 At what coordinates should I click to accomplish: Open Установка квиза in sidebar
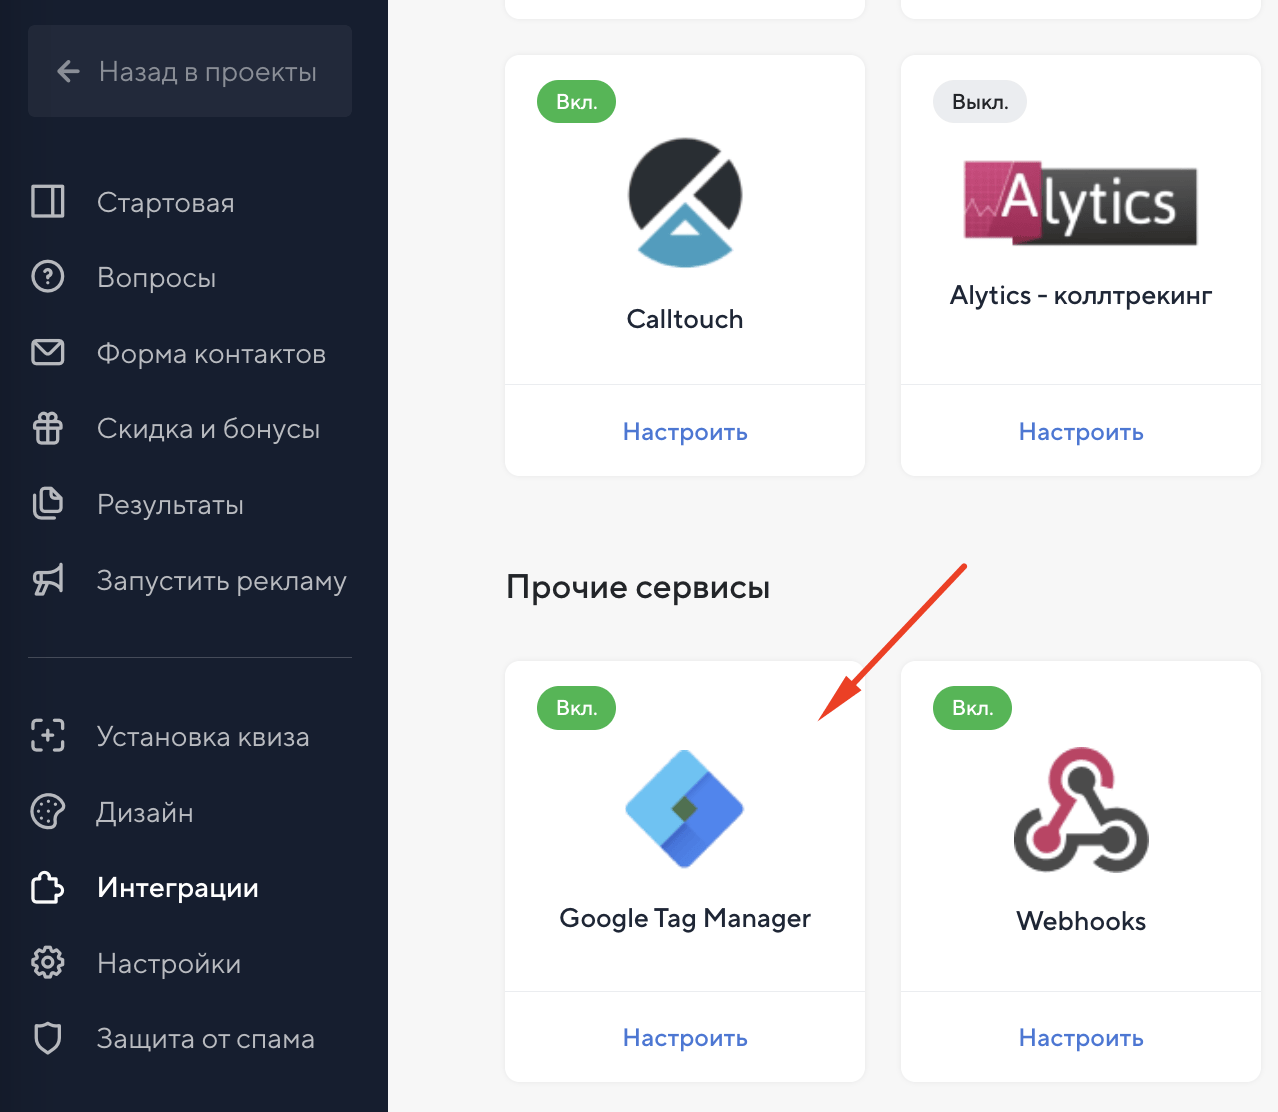(203, 737)
